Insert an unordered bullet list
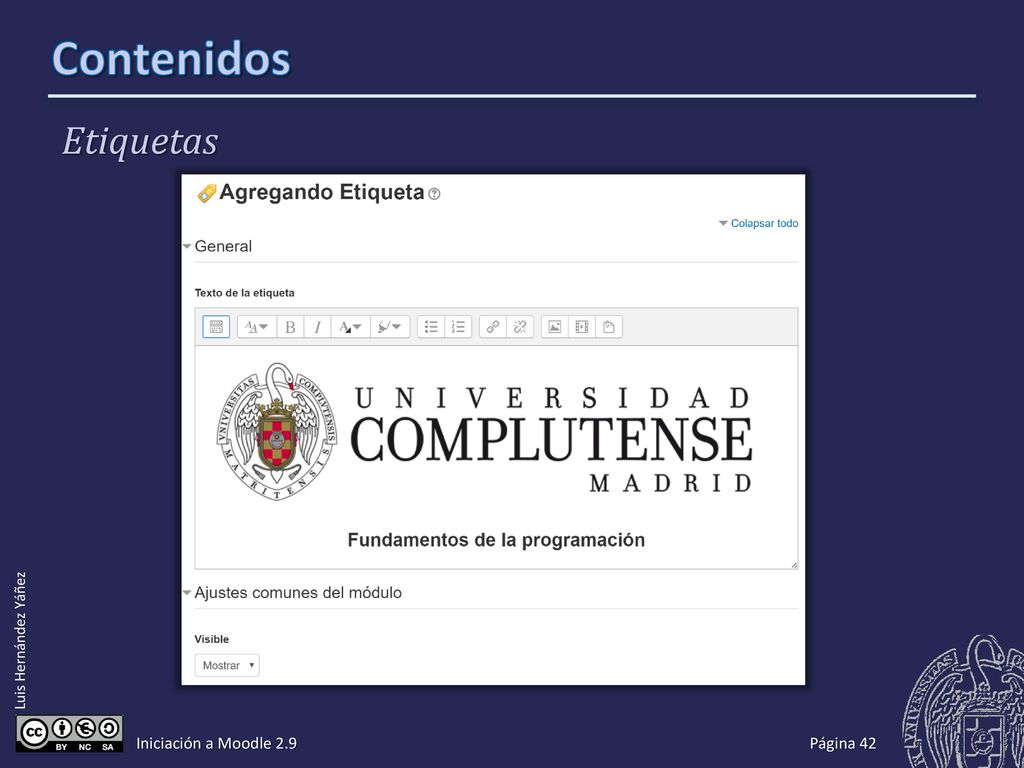The image size is (1024, 768). [431, 327]
